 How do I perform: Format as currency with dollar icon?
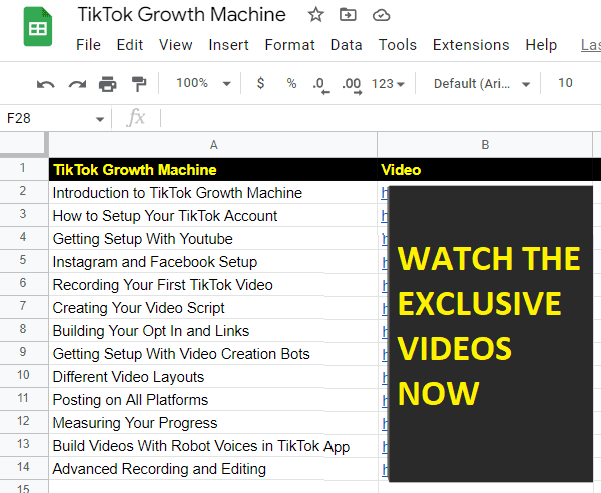(x=260, y=83)
